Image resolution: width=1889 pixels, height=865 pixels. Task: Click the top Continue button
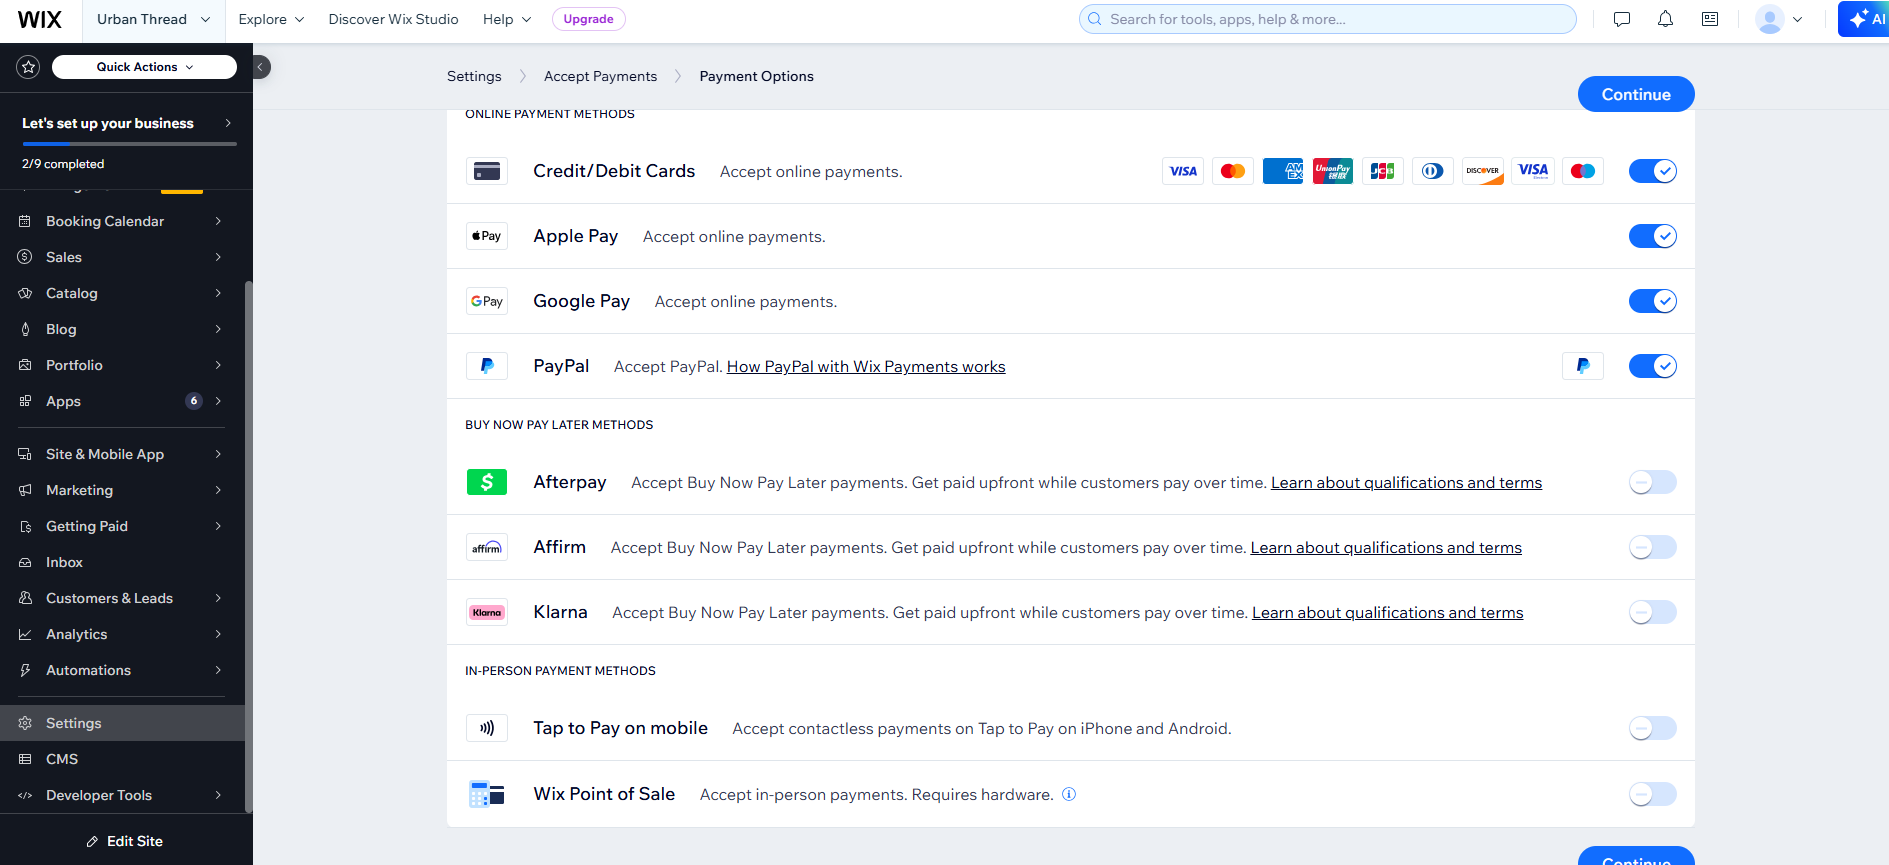1636,94
